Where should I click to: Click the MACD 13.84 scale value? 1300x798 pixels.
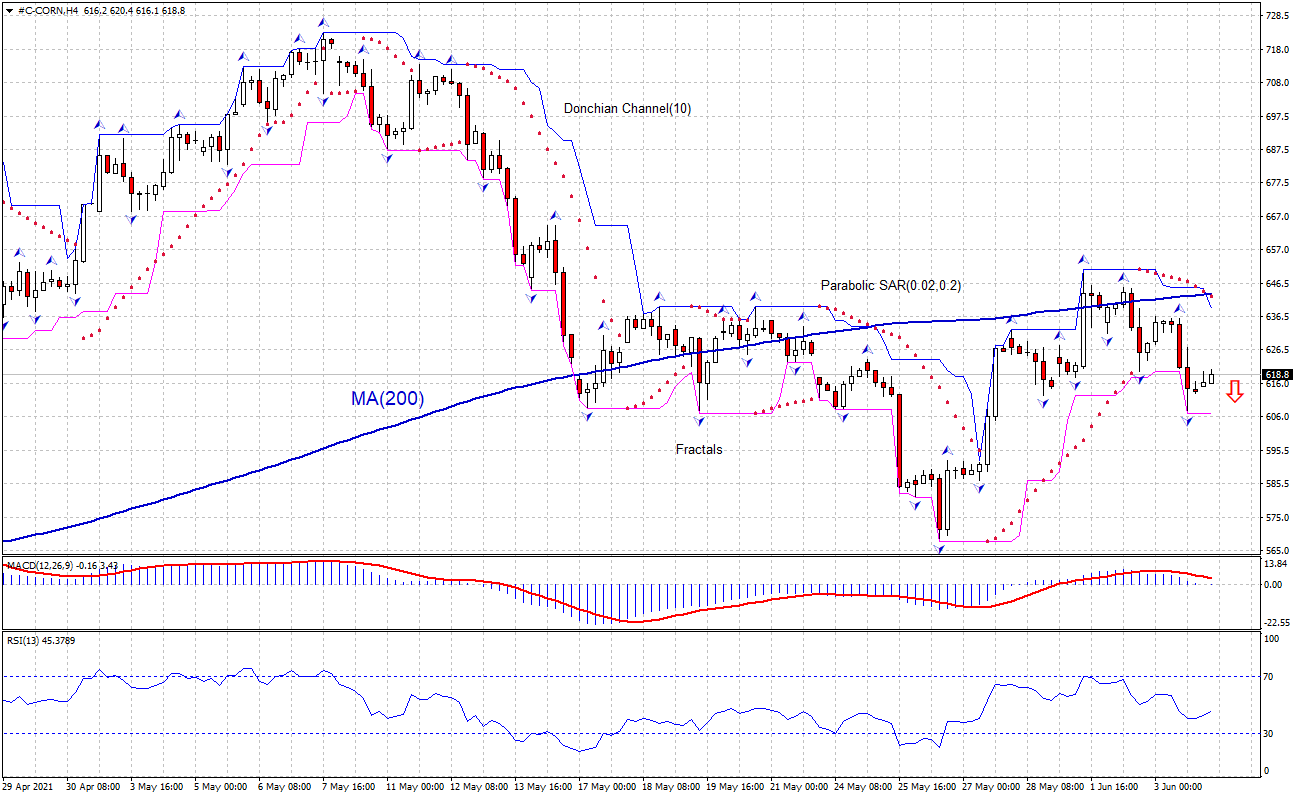click(1275, 565)
